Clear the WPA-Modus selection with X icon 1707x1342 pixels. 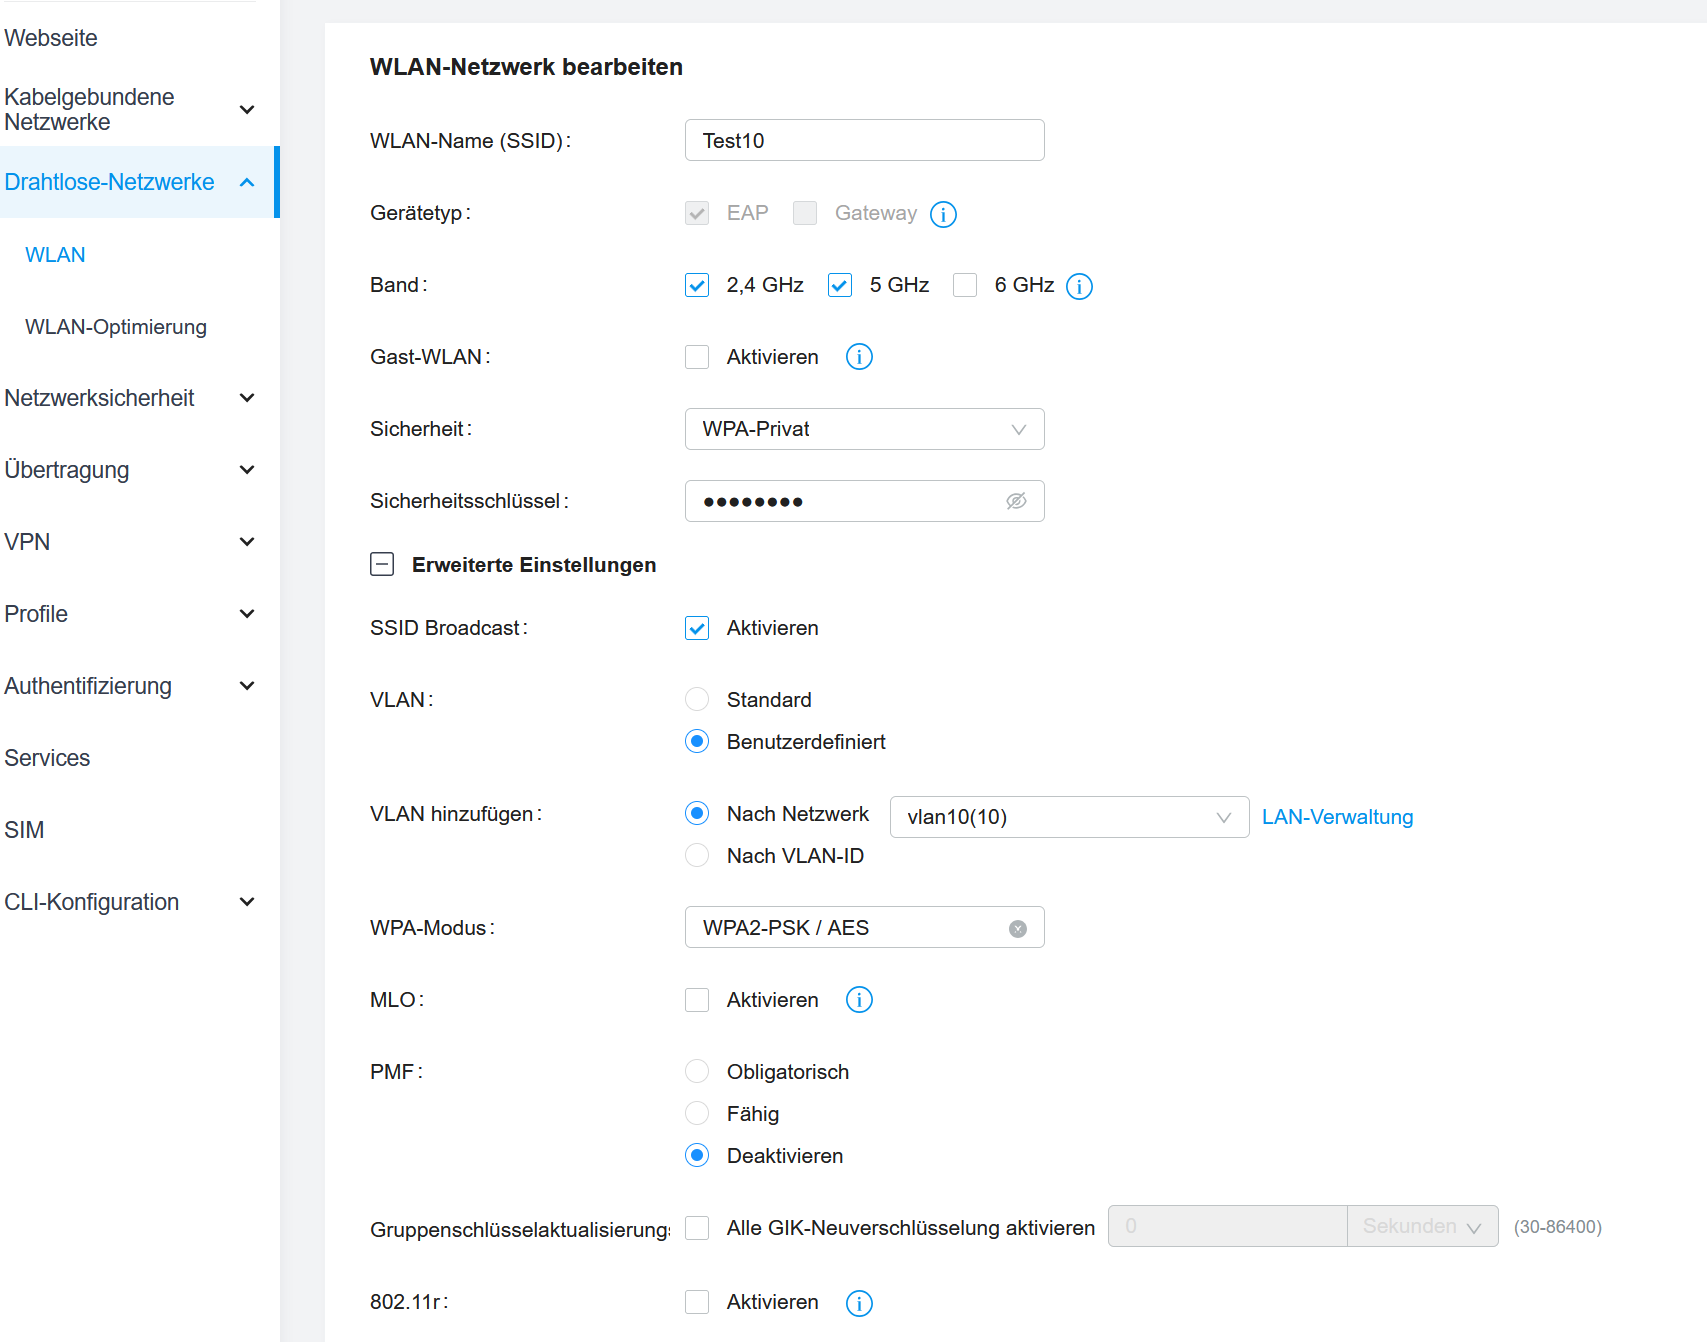coord(1018,929)
